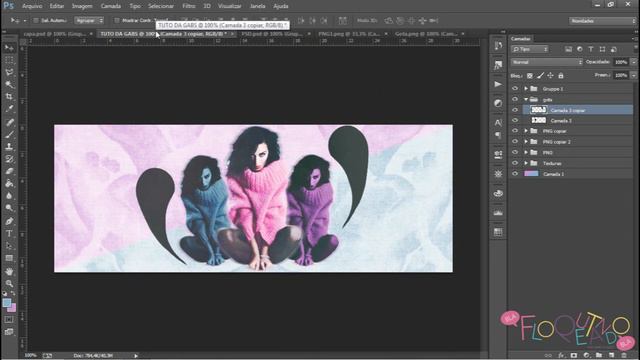Open the Adjustments panel icon
The image size is (640, 360).
pyautogui.click(x=498, y=103)
